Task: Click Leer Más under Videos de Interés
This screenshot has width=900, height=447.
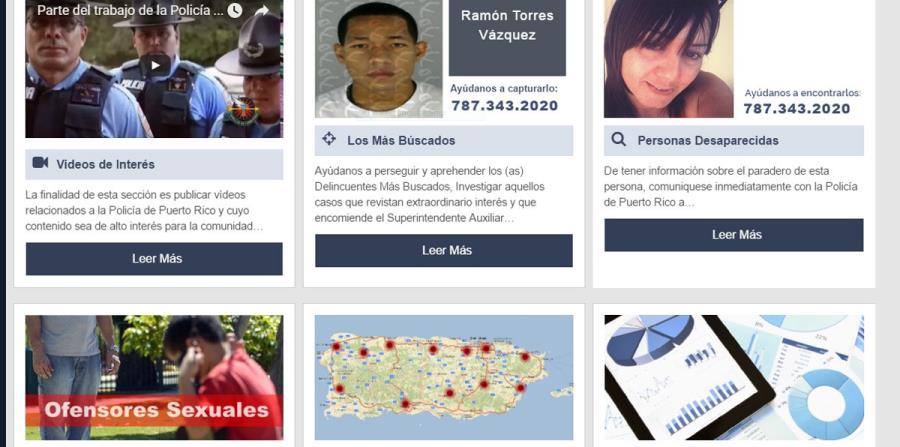Action: pos(154,259)
